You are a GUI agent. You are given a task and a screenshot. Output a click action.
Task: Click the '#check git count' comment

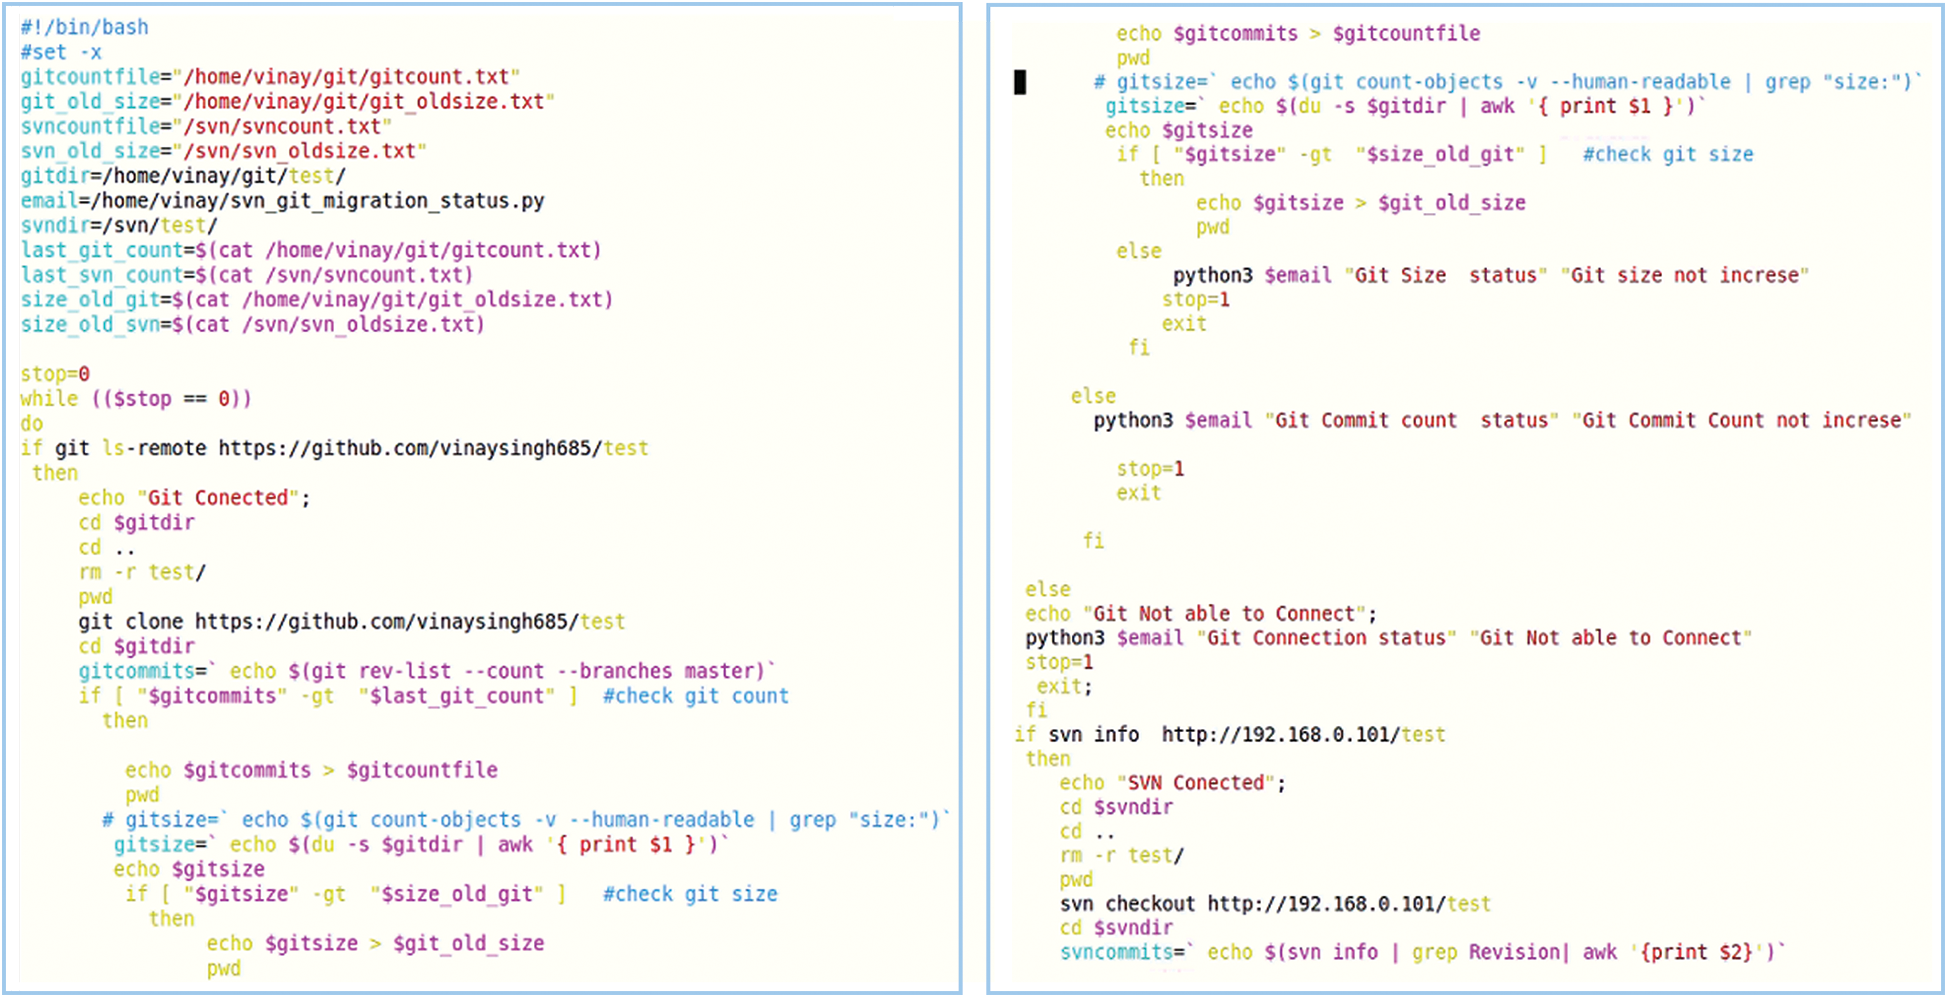[x=695, y=696]
